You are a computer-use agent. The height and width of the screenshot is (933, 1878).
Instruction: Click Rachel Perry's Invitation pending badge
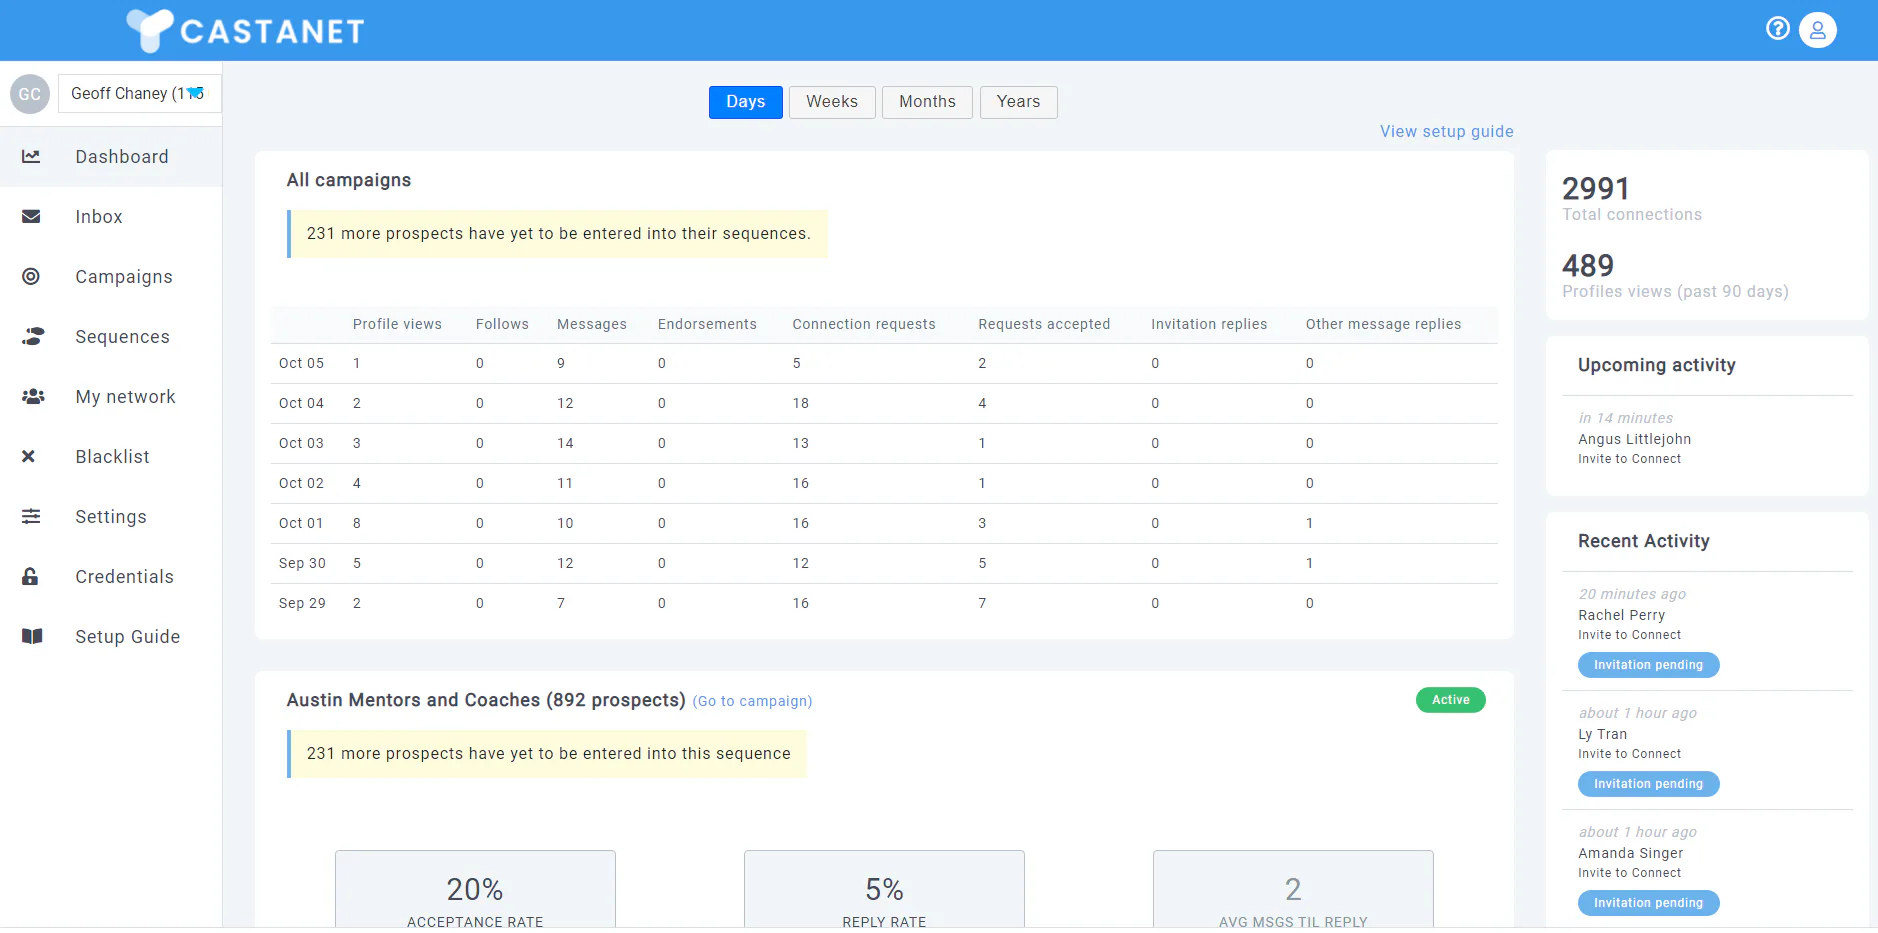point(1648,665)
